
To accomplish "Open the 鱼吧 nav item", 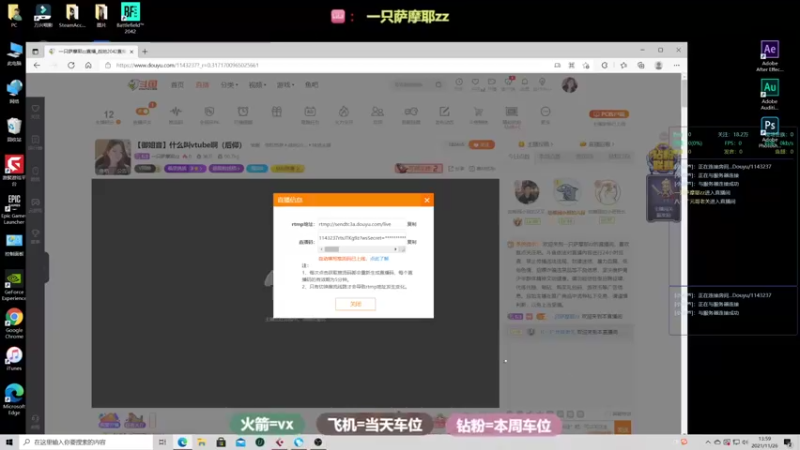I will [x=311, y=85].
